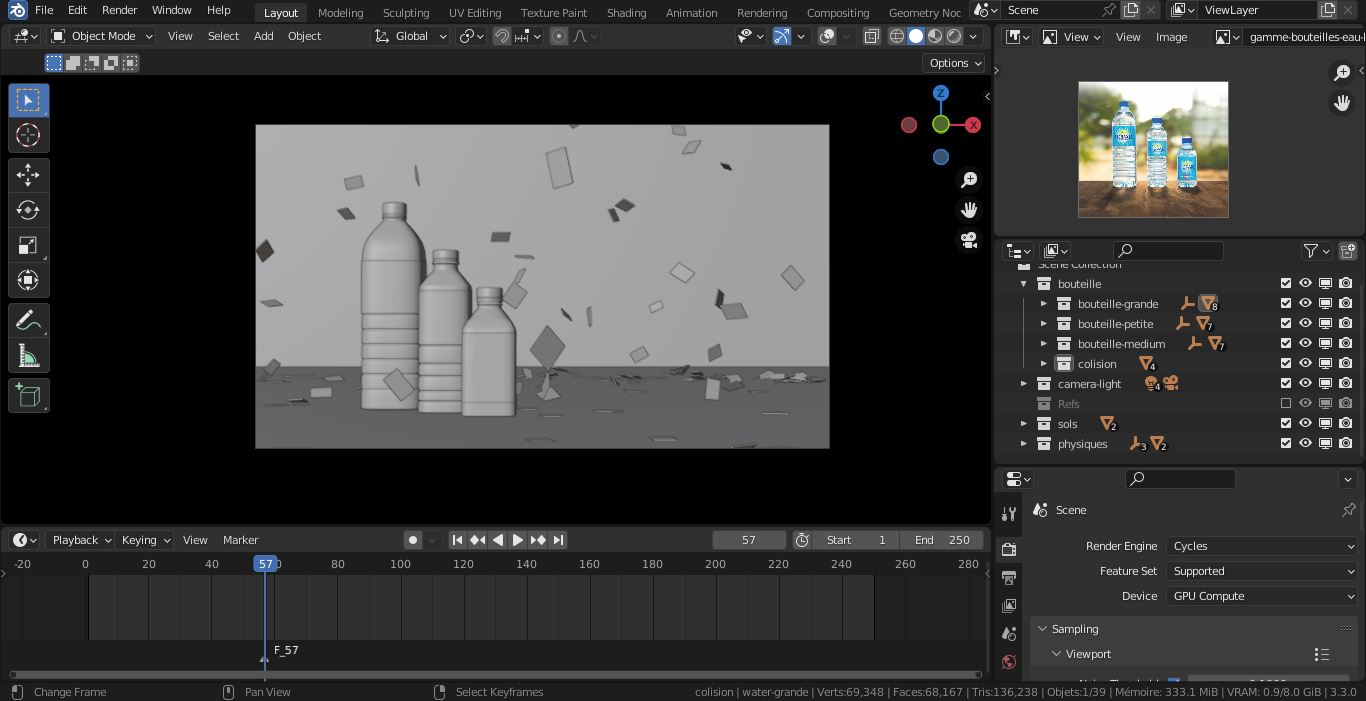Open the Render Engine dropdown
The height and width of the screenshot is (701, 1366).
coord(1262,546)
